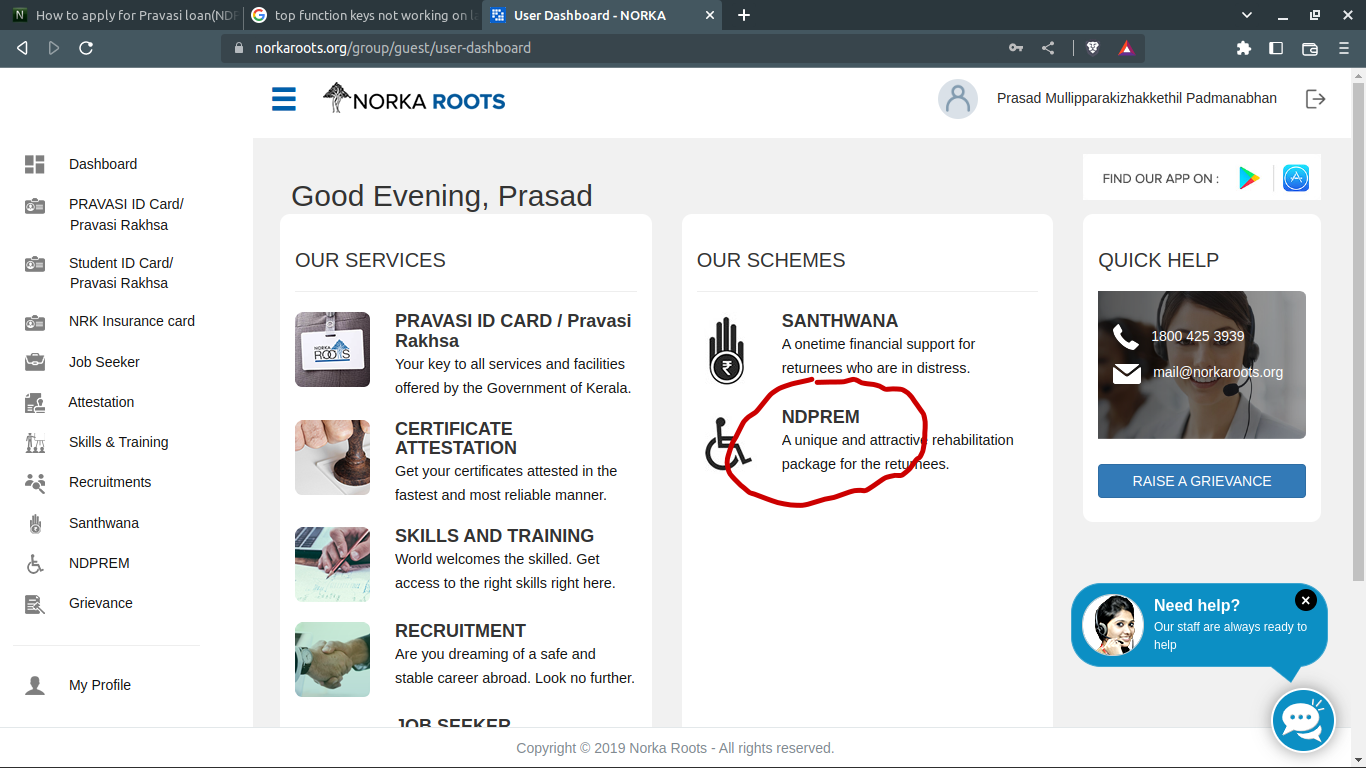1366x768 pixels.
Task: Click the Brave shields icon in the address bar
Action: coord(1093,48)
